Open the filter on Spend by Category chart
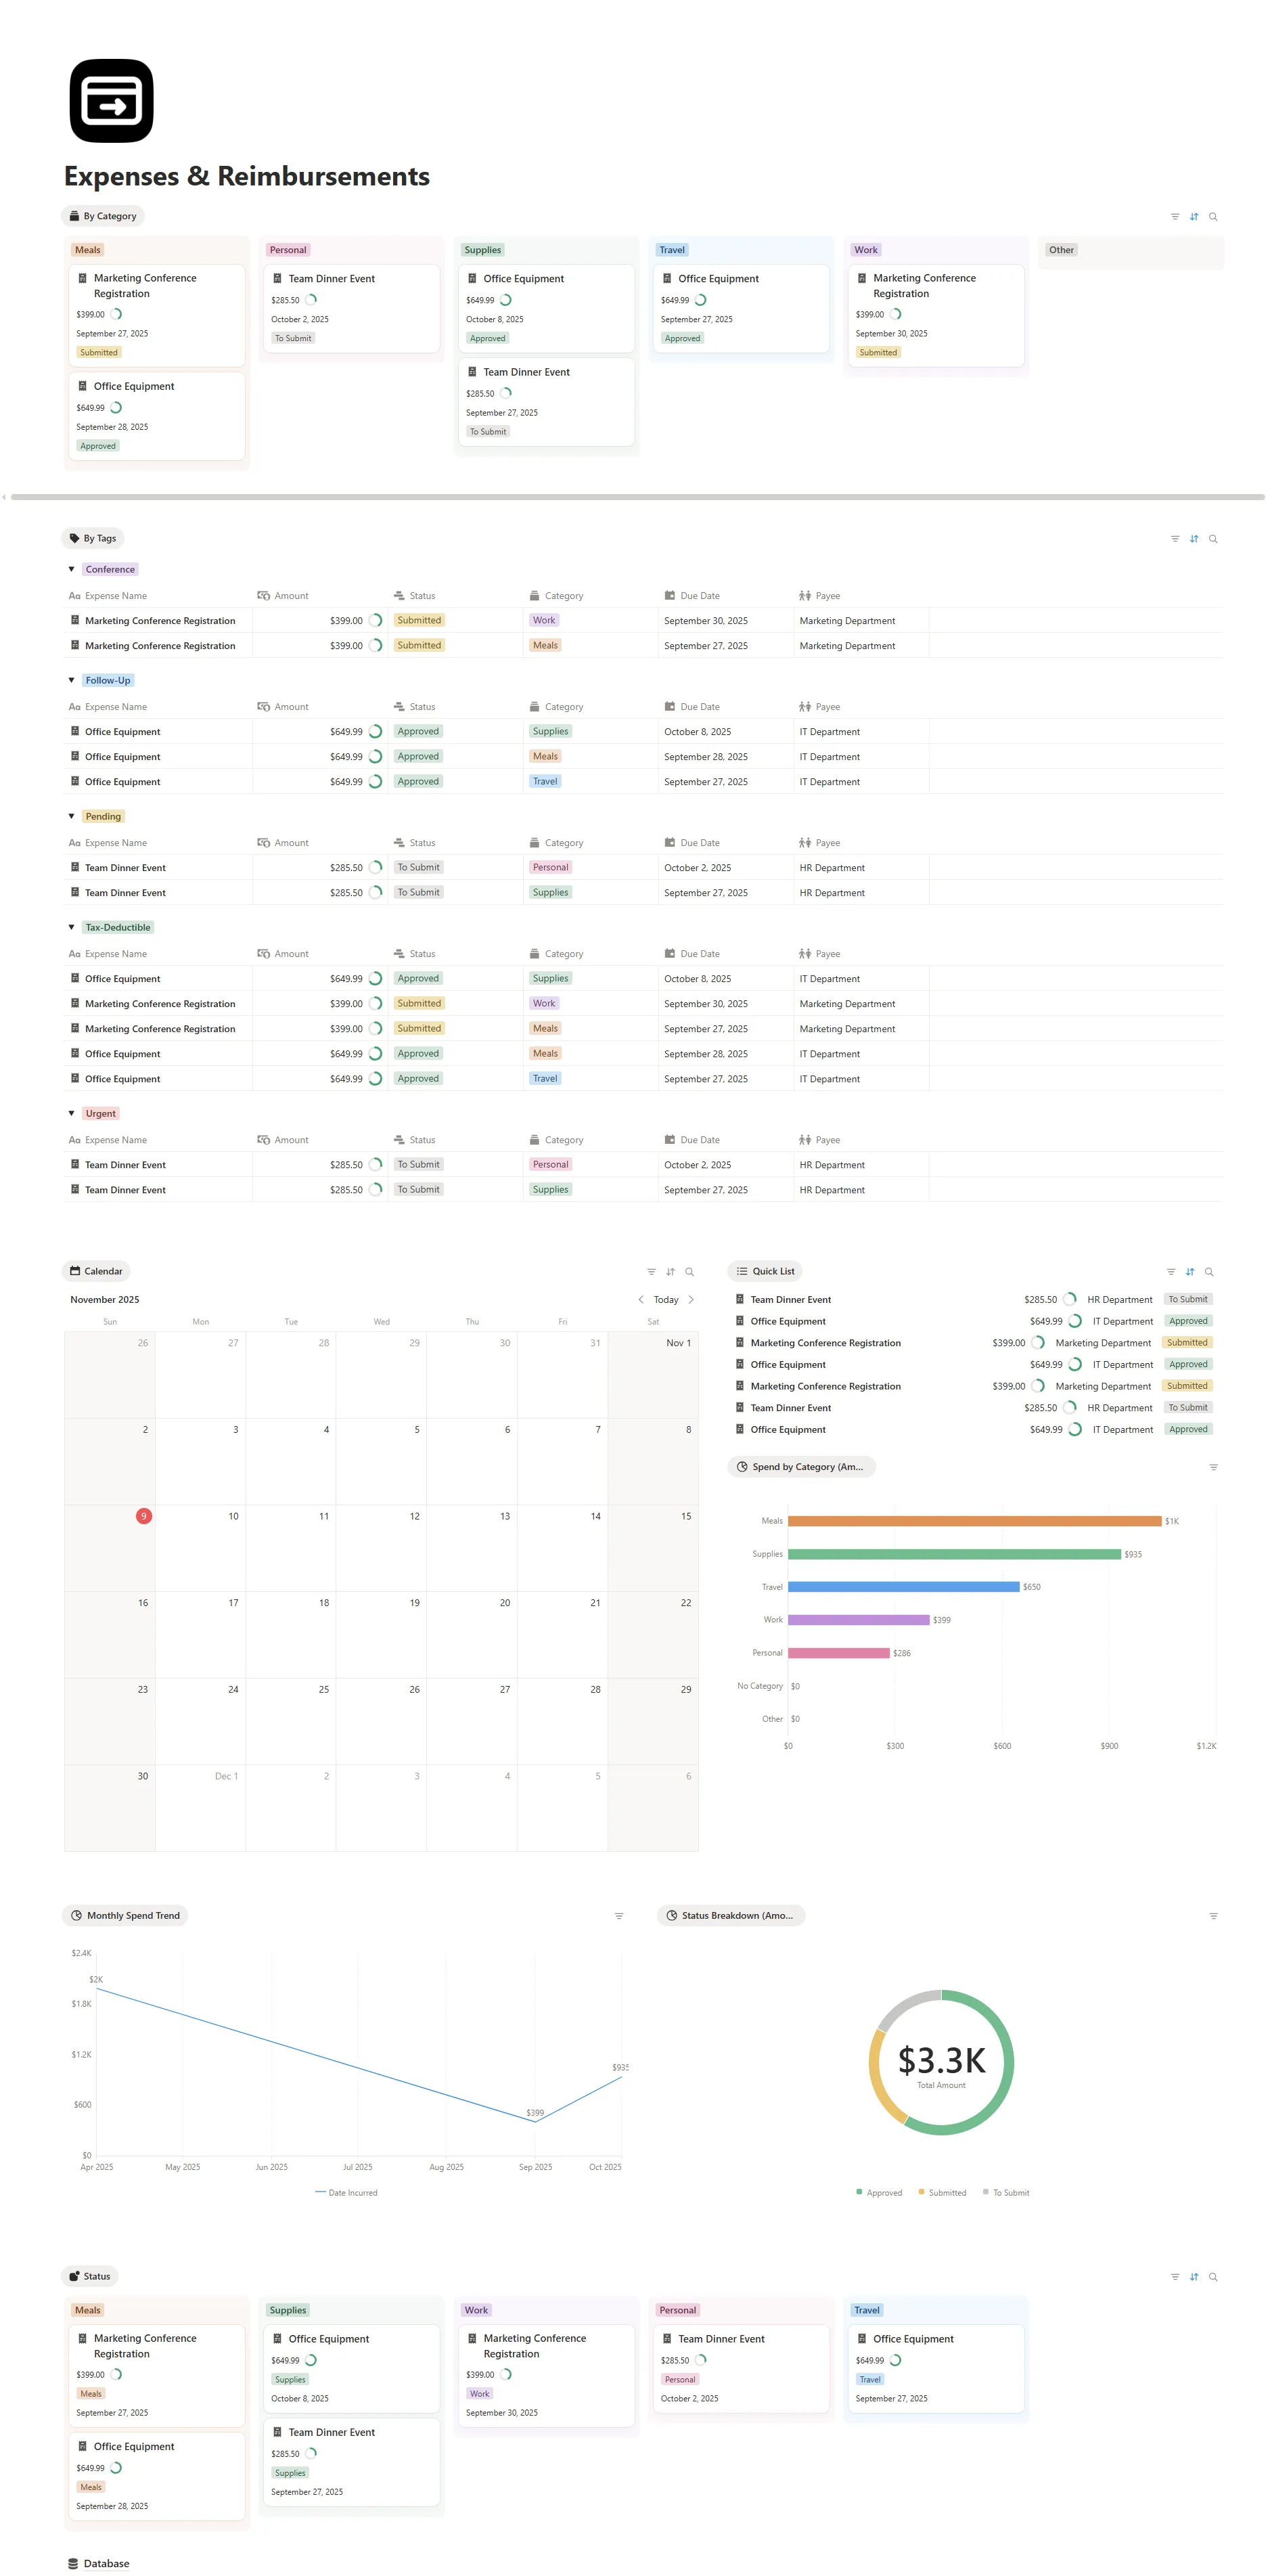The height and width of the screenshot is (2576, 1270). click(x=1214, y=1466)
